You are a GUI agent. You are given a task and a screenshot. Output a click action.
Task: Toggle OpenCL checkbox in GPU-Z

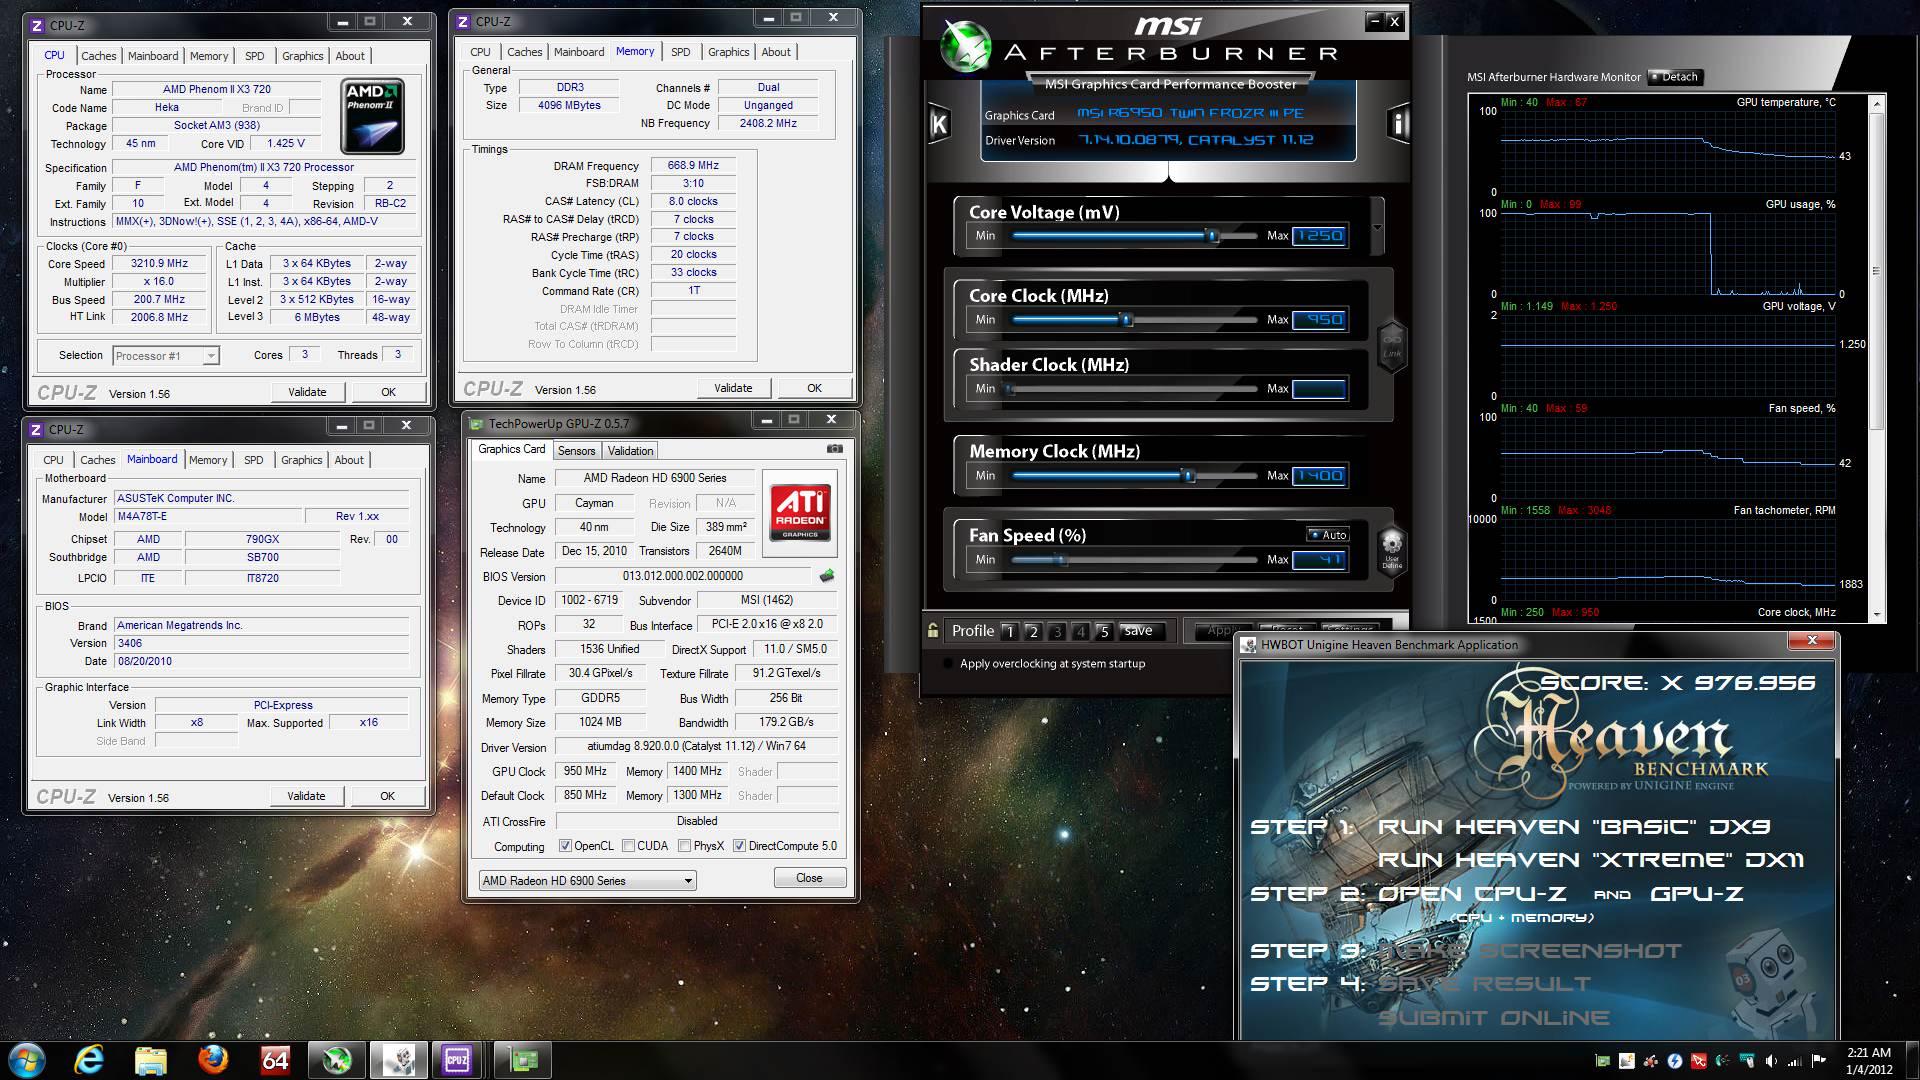pos(565,846)
